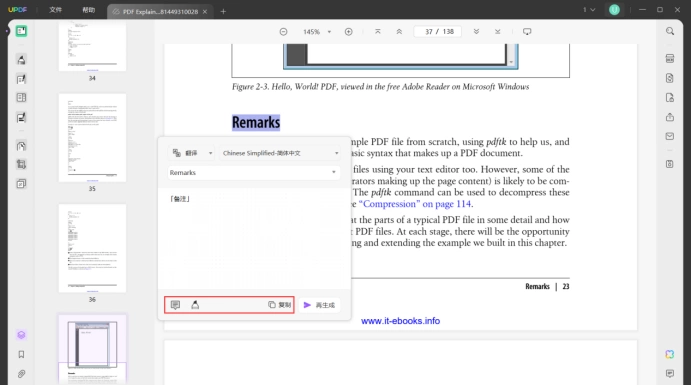The width and height of the screenshot is (691, 385).
Task: Click the zoom out minus icon
Action: coord(283,32)
